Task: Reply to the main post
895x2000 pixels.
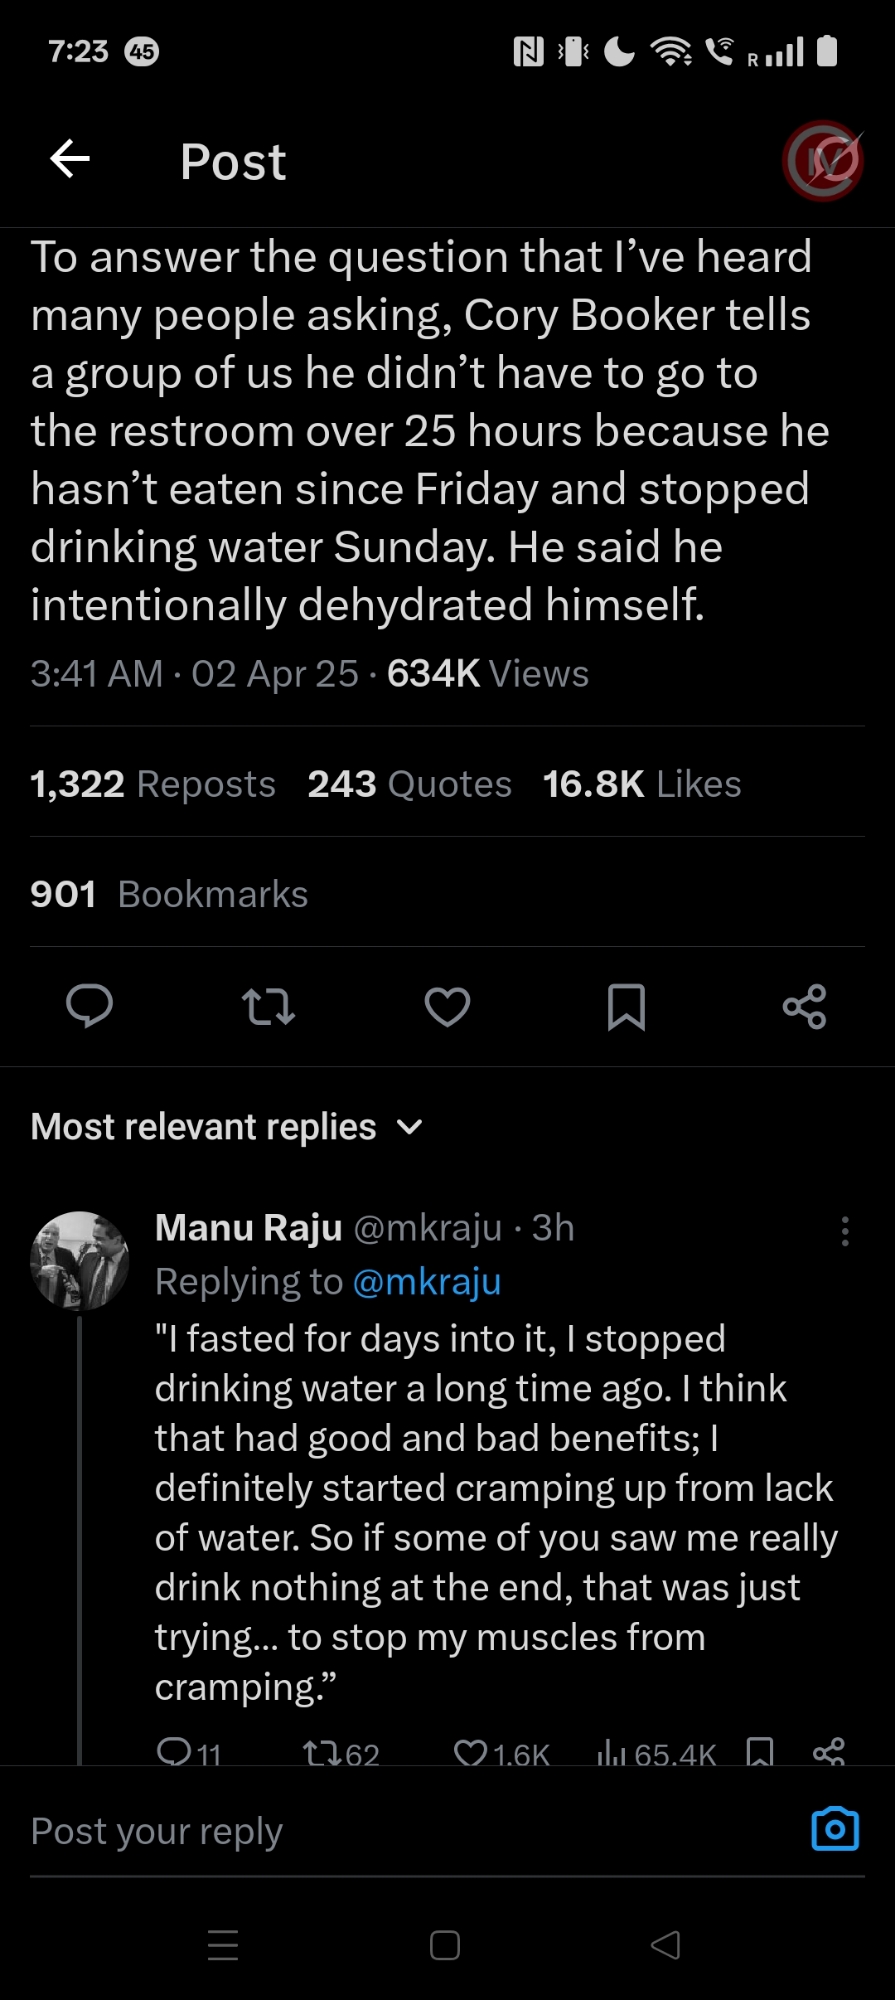Action: pos(89,1006)
